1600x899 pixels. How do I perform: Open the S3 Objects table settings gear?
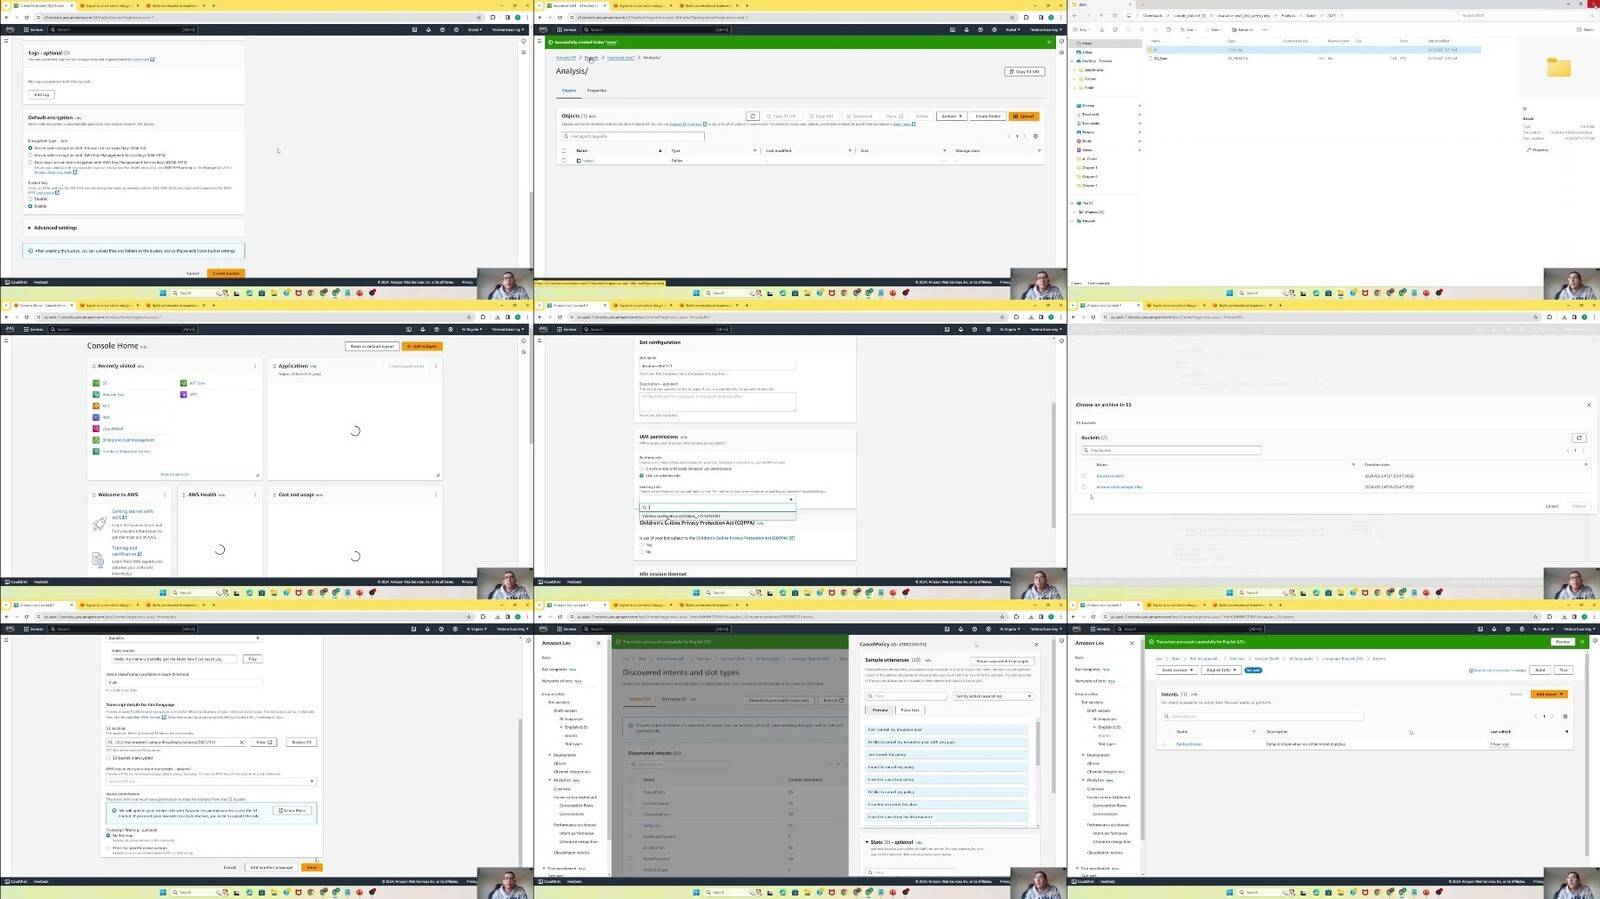pos(1036,136)
